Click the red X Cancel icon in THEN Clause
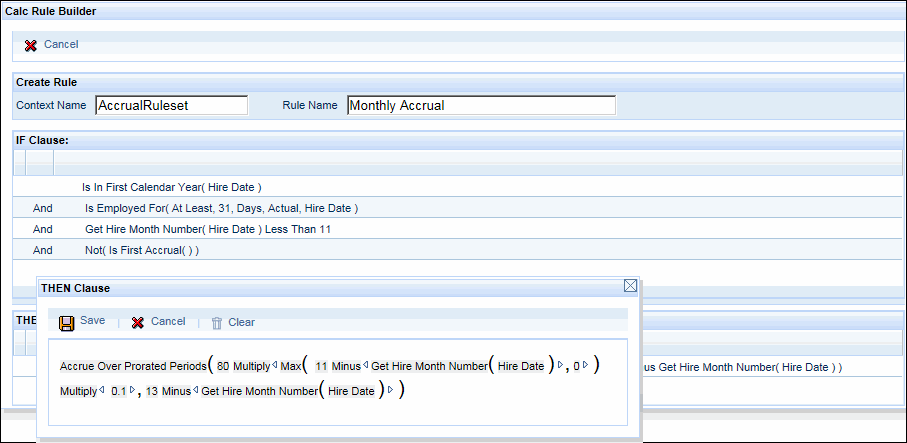 tap(138, 322)
